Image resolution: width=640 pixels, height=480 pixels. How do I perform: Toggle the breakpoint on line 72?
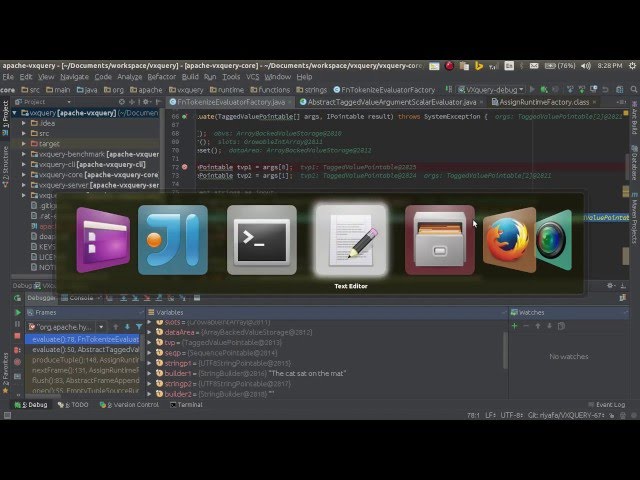coord(184,167)
